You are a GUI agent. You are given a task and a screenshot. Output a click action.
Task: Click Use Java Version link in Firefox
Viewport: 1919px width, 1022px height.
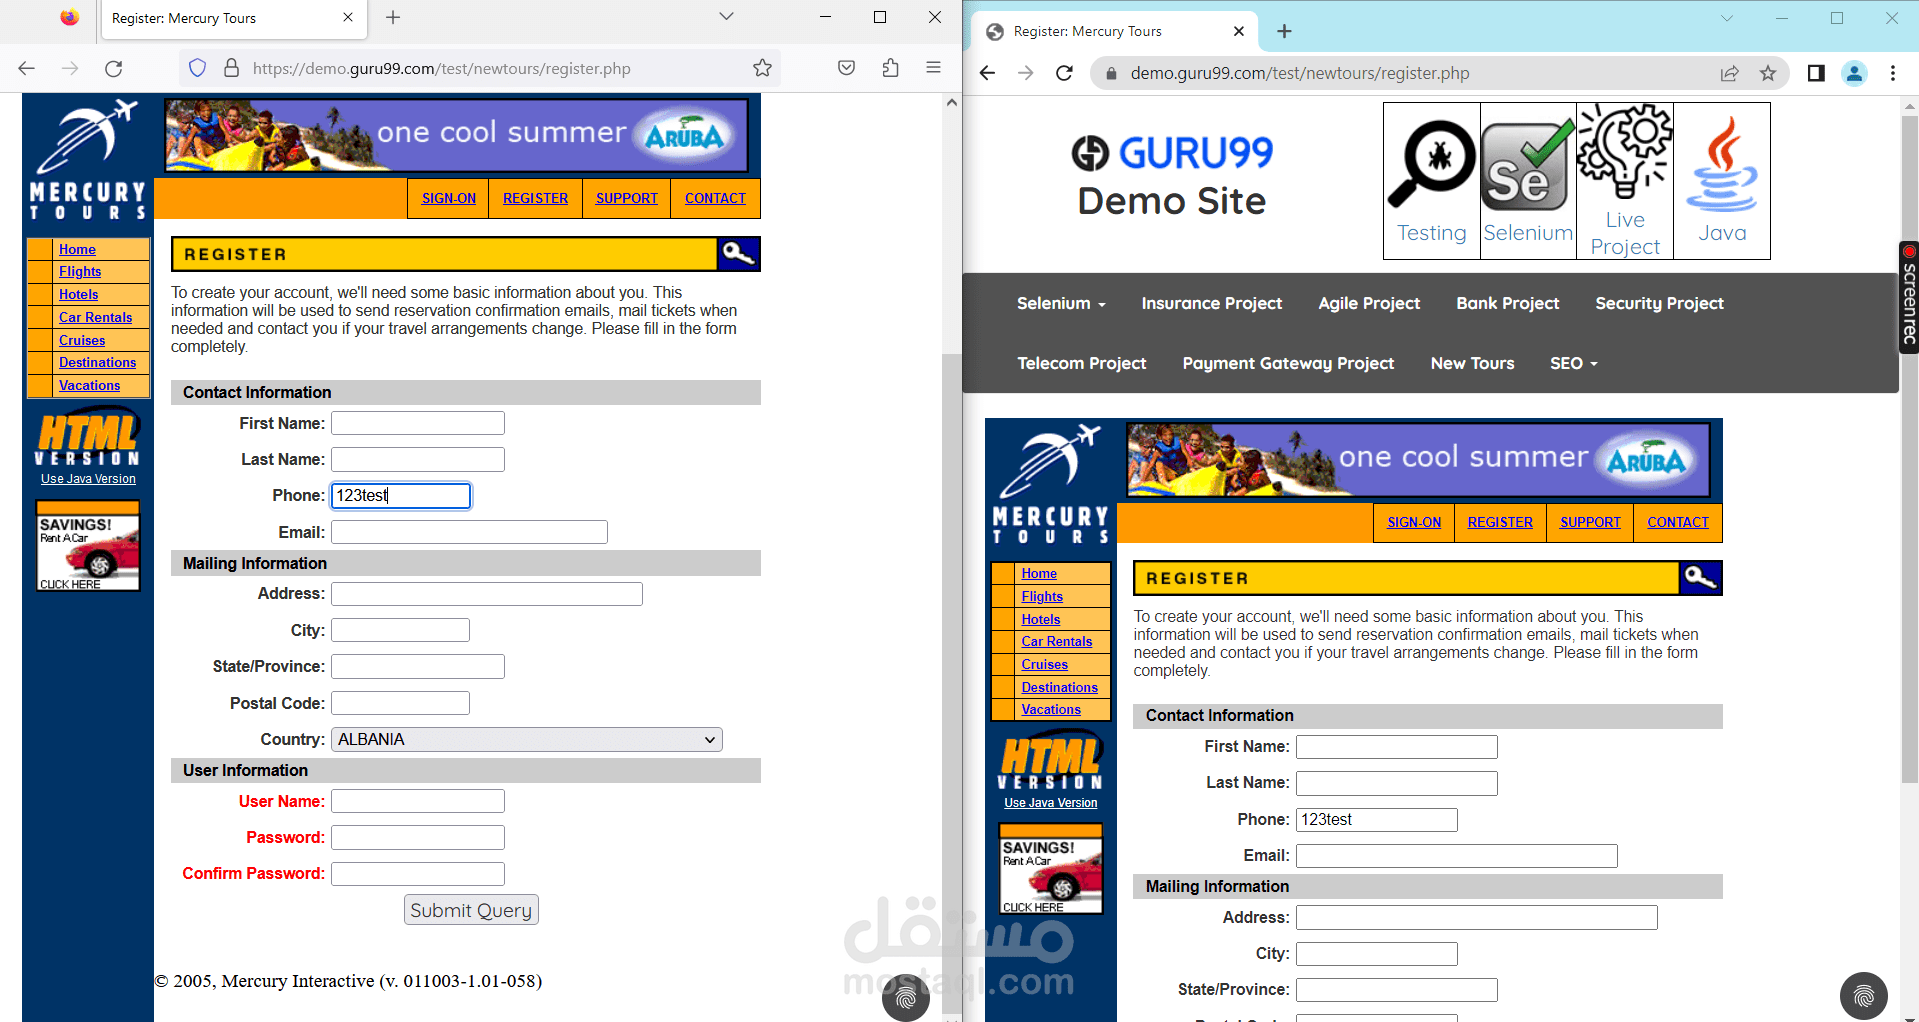(x=88, y=479)
